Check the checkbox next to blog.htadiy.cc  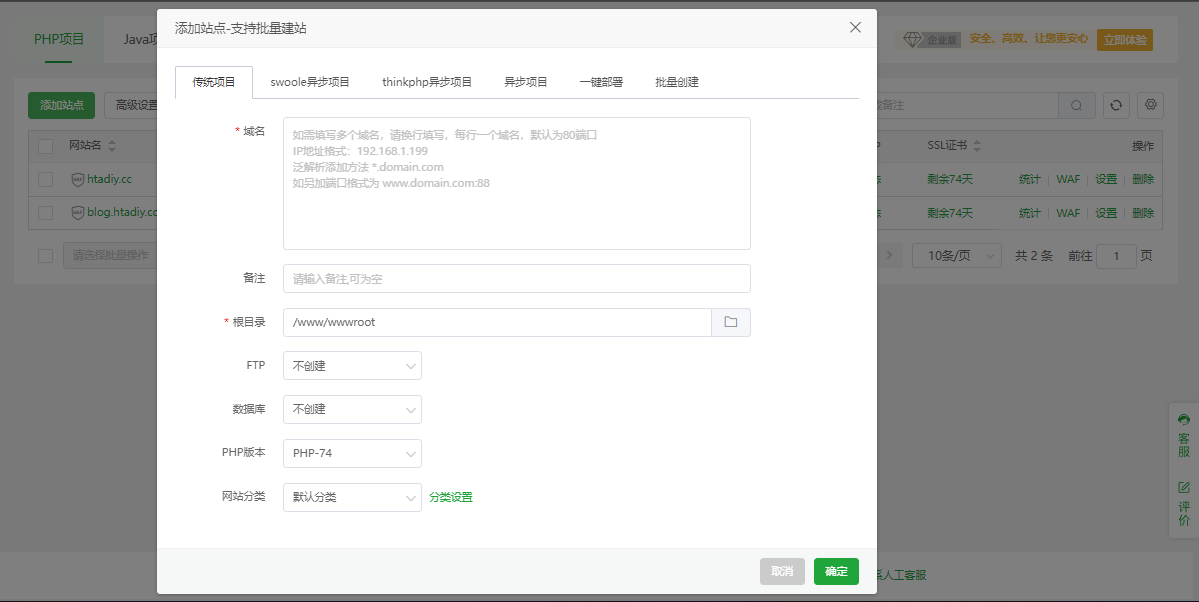[44, 212]
